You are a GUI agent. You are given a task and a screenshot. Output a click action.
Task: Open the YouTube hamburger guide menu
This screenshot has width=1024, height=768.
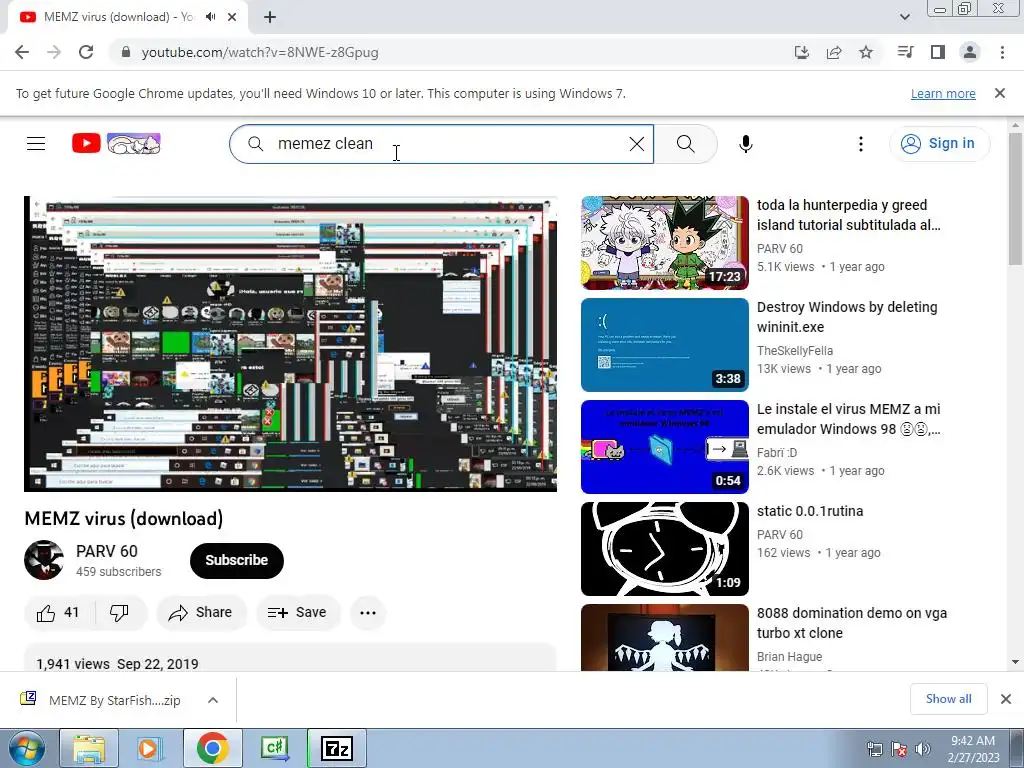pos(36,144)
